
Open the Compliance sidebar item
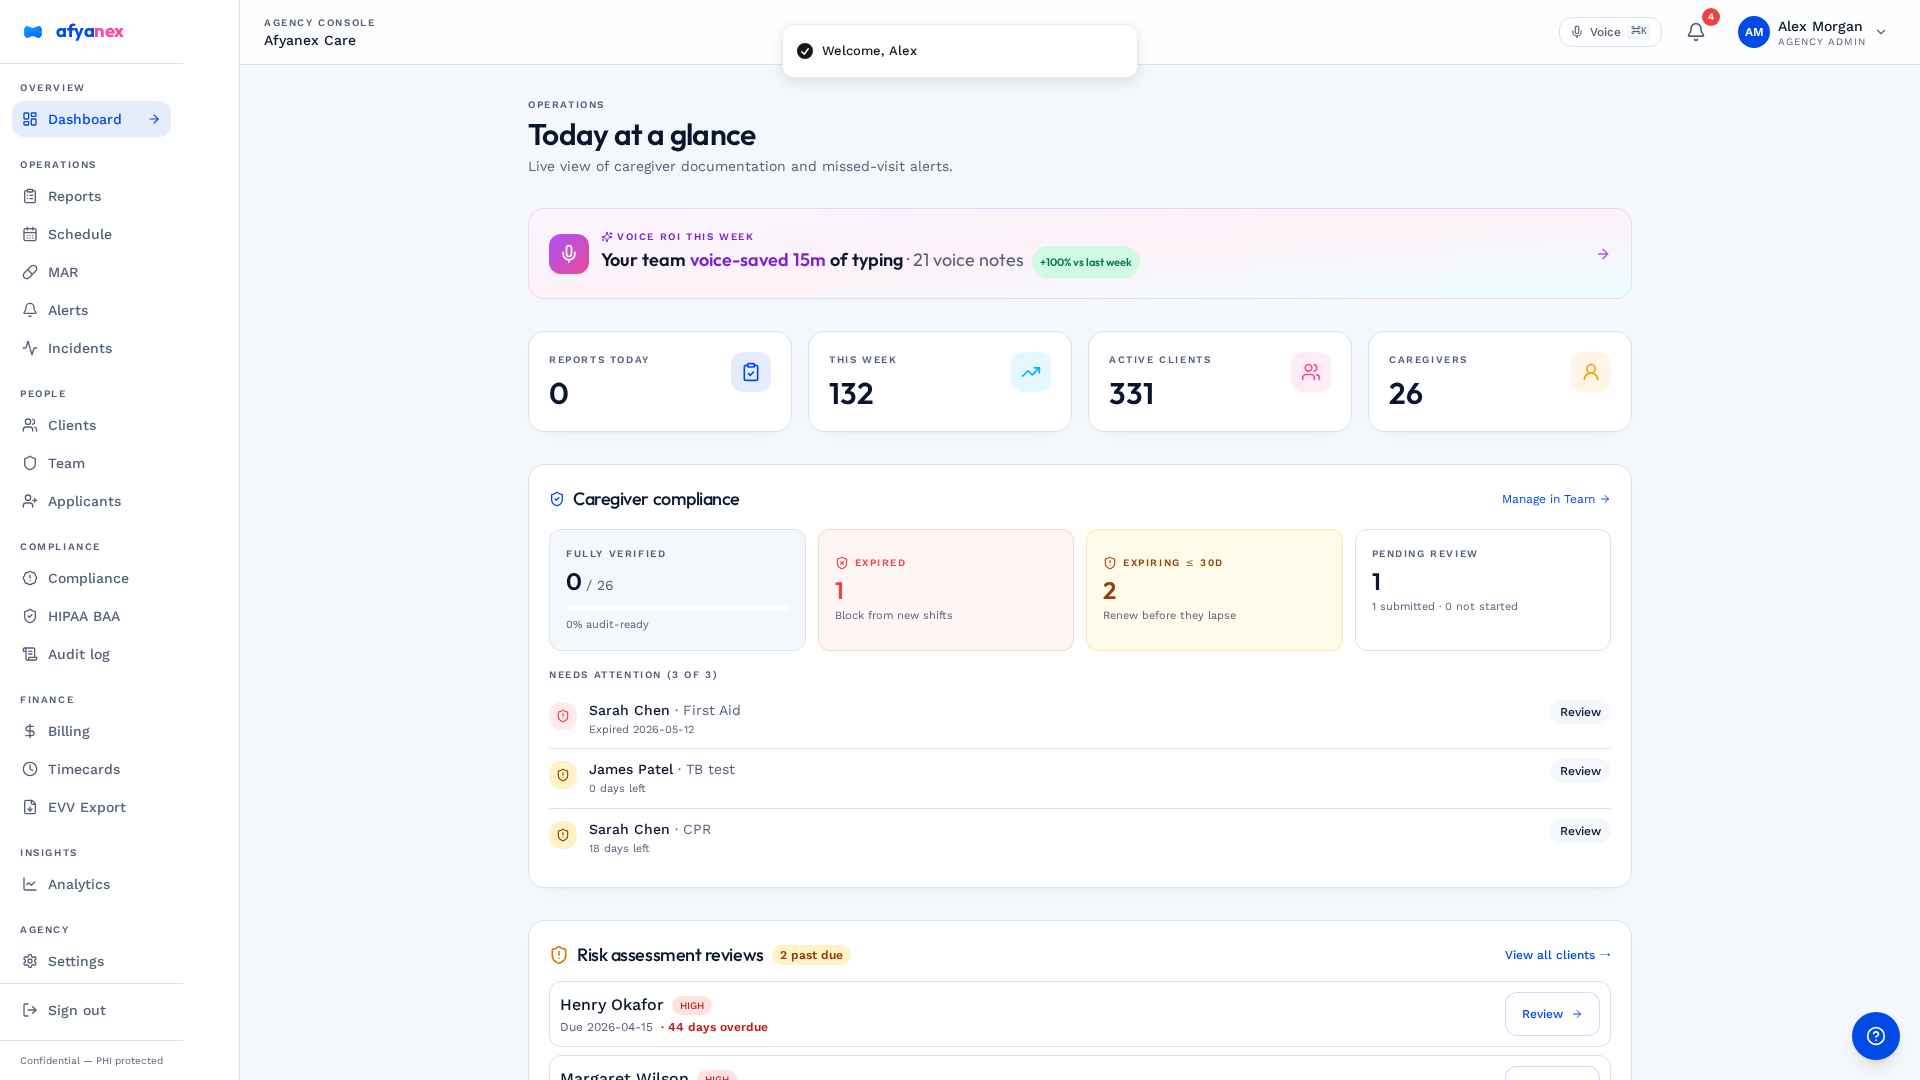point(91,578)
